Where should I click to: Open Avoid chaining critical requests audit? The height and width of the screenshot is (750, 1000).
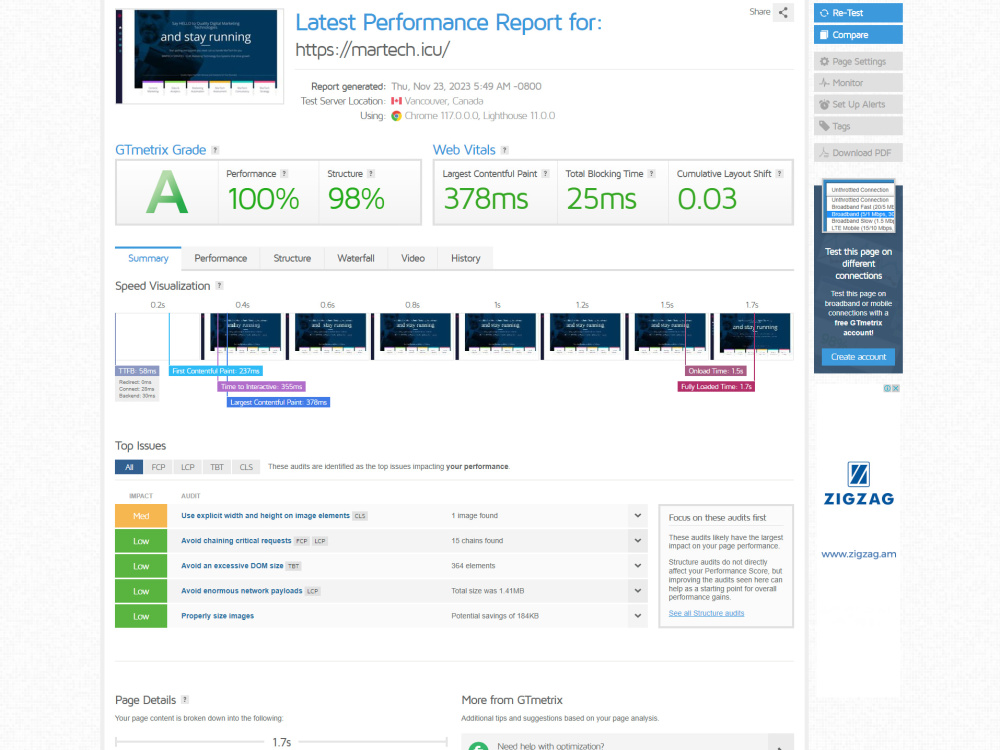236,541
